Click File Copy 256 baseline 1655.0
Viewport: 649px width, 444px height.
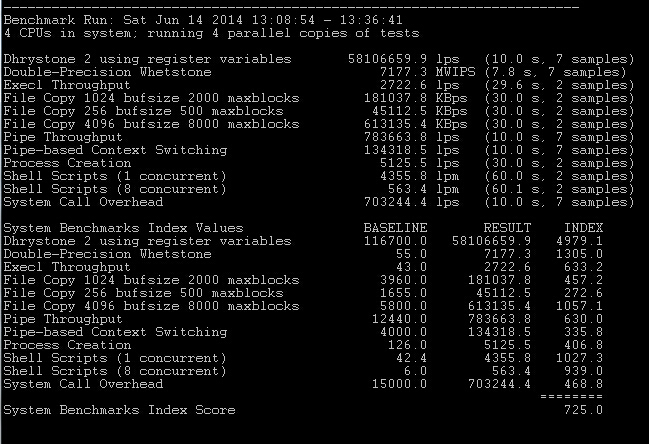(404, 293)
